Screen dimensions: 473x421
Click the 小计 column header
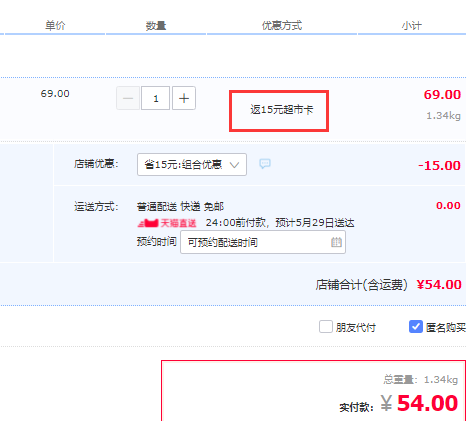pyautogui.click(x=412, y=25)
